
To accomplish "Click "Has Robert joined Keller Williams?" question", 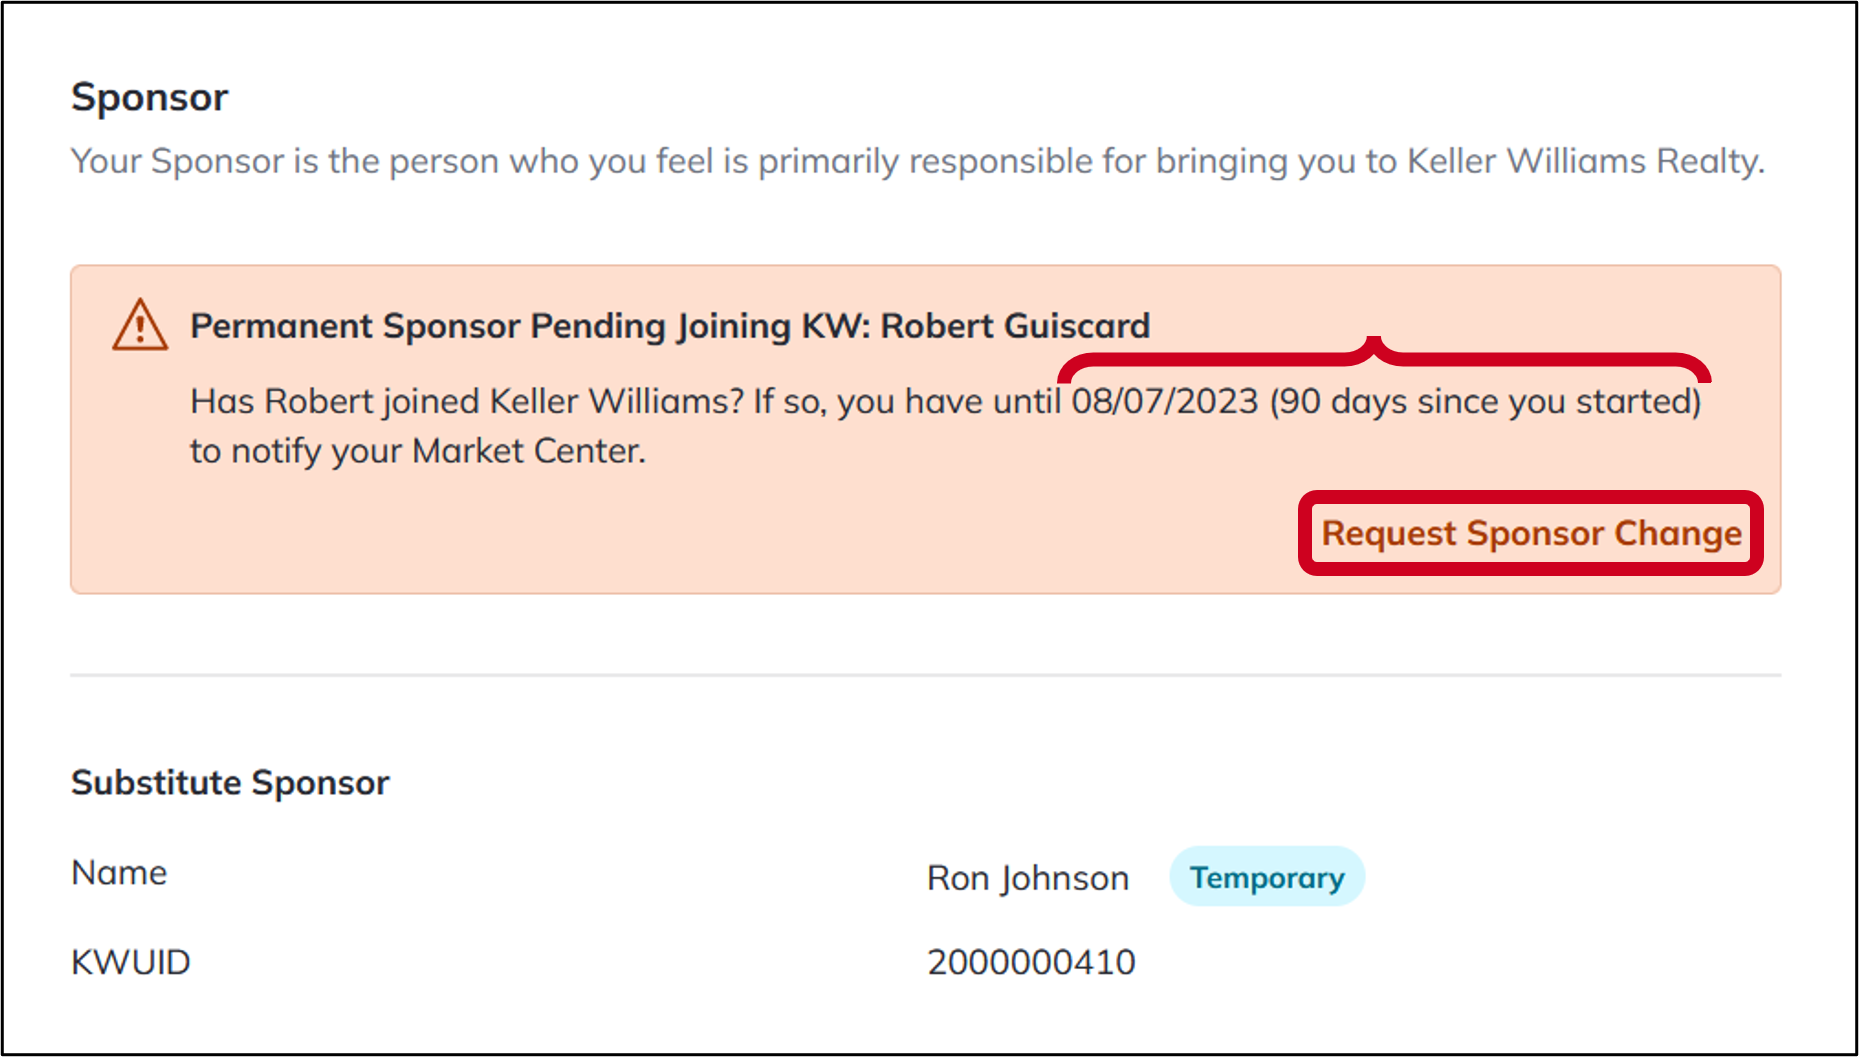I will 467,401.
